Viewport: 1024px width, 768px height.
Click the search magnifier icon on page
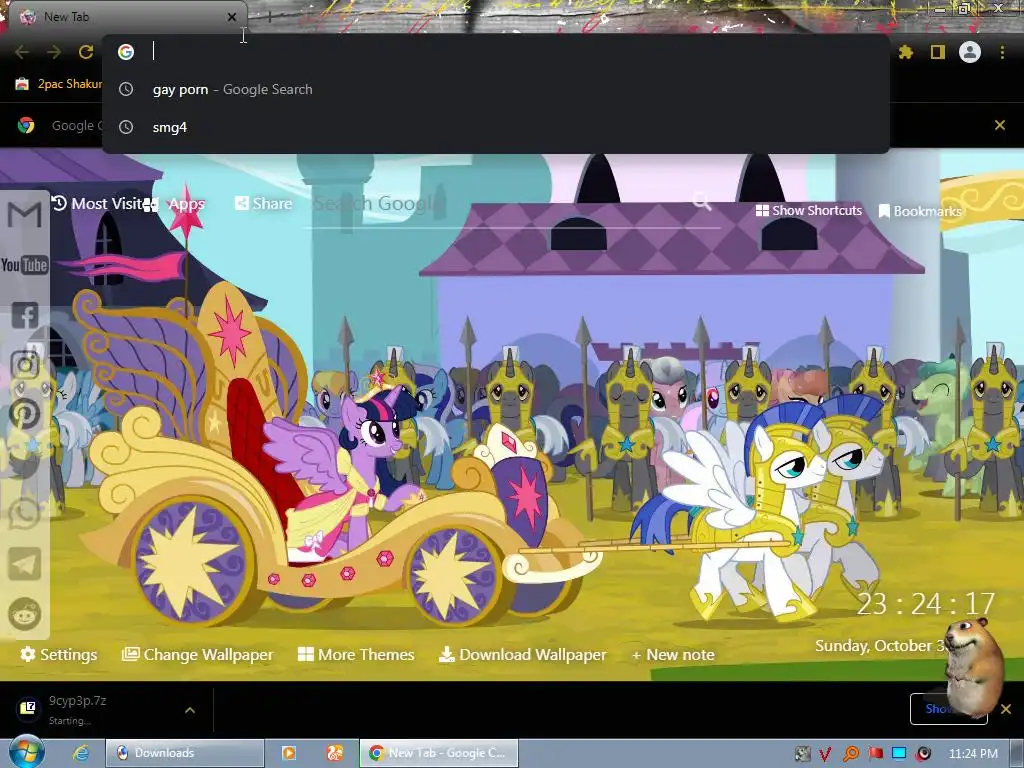coord(701,201)
